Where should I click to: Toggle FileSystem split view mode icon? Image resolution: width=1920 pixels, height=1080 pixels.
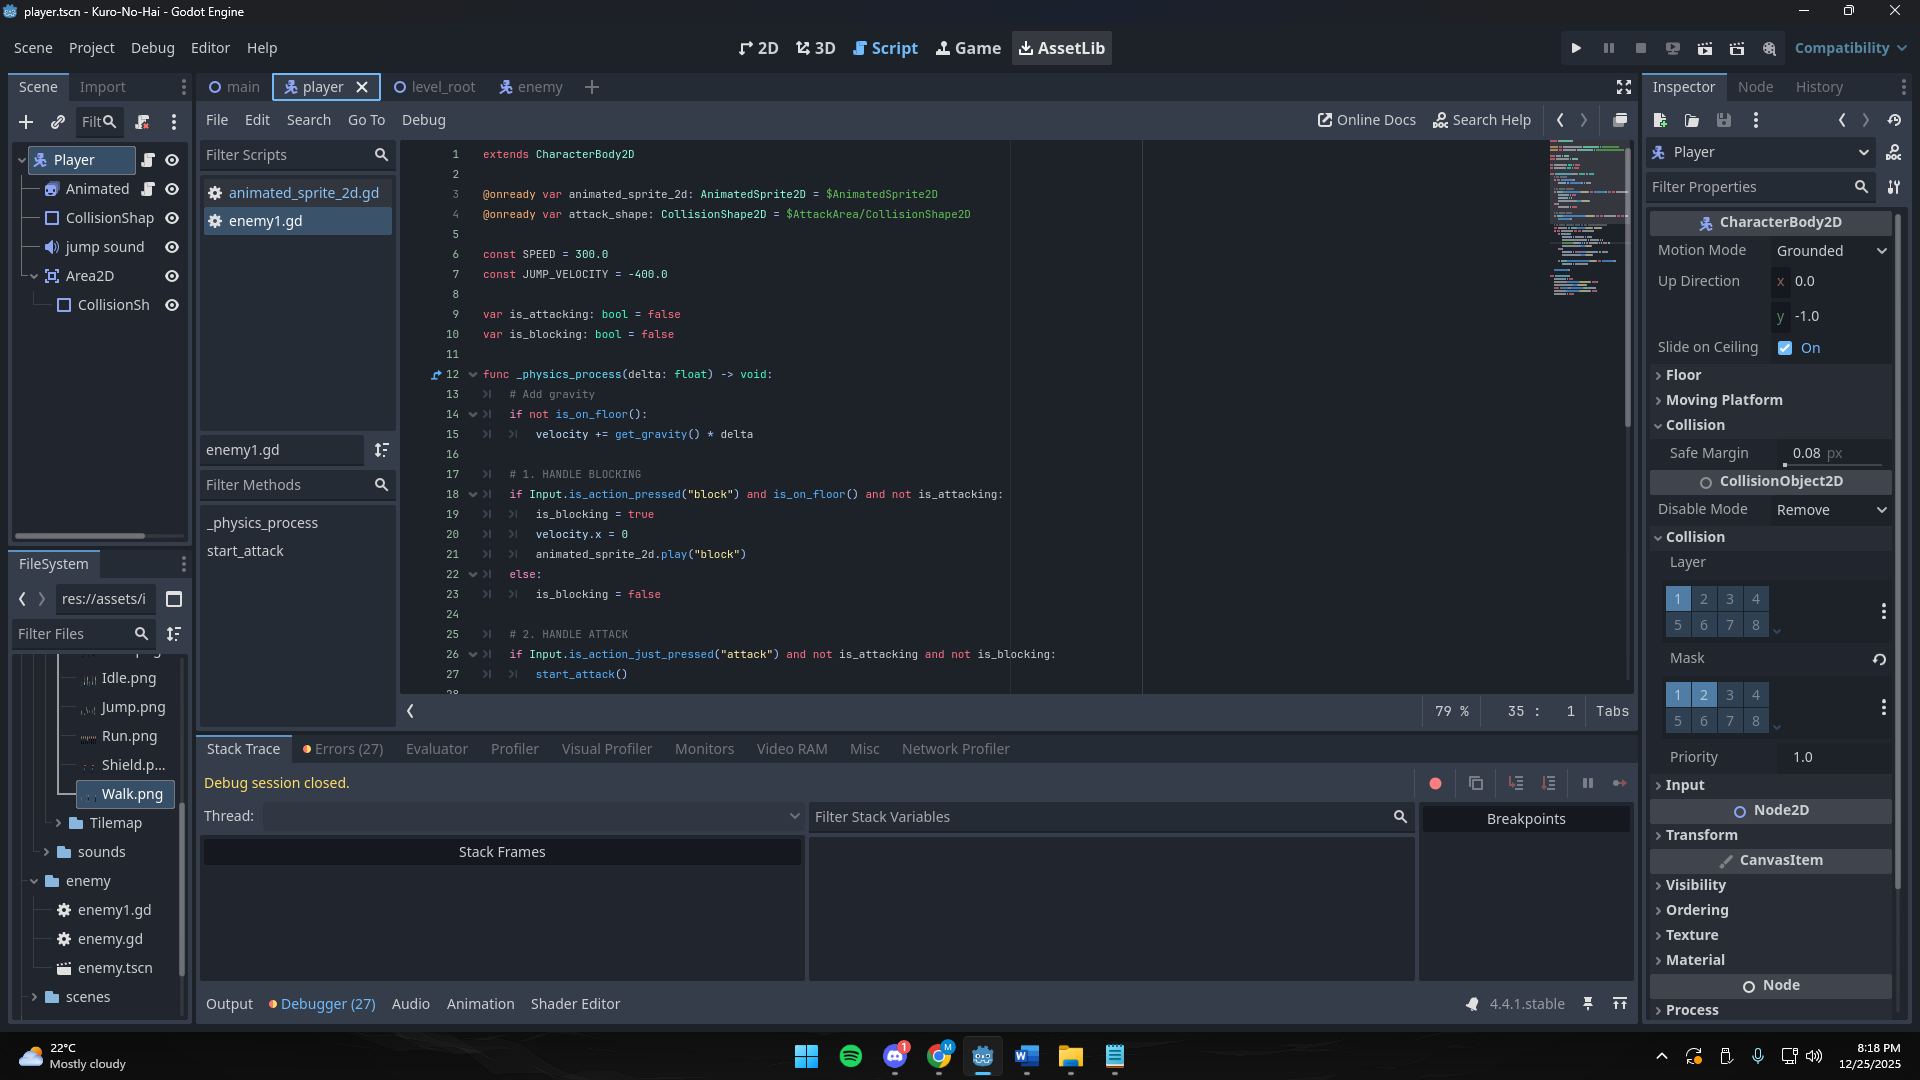(173, 599)
